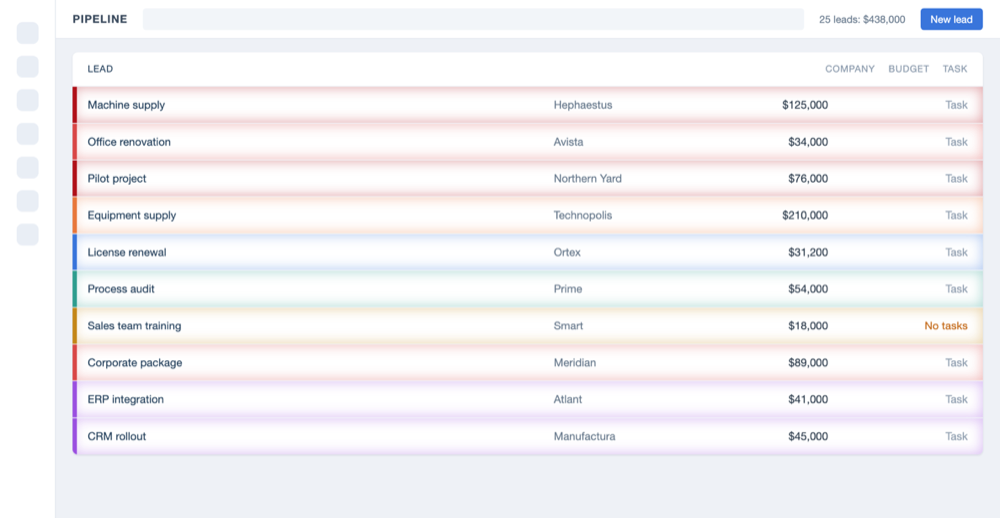
Task: Click the $41,000 budget value
Action: (808, 399)
